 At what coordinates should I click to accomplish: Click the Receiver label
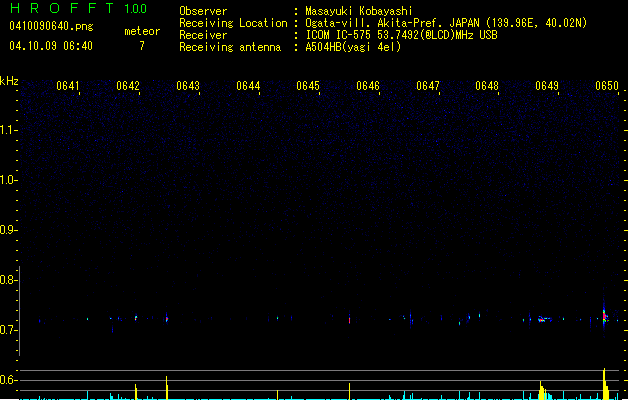(203, 35)
